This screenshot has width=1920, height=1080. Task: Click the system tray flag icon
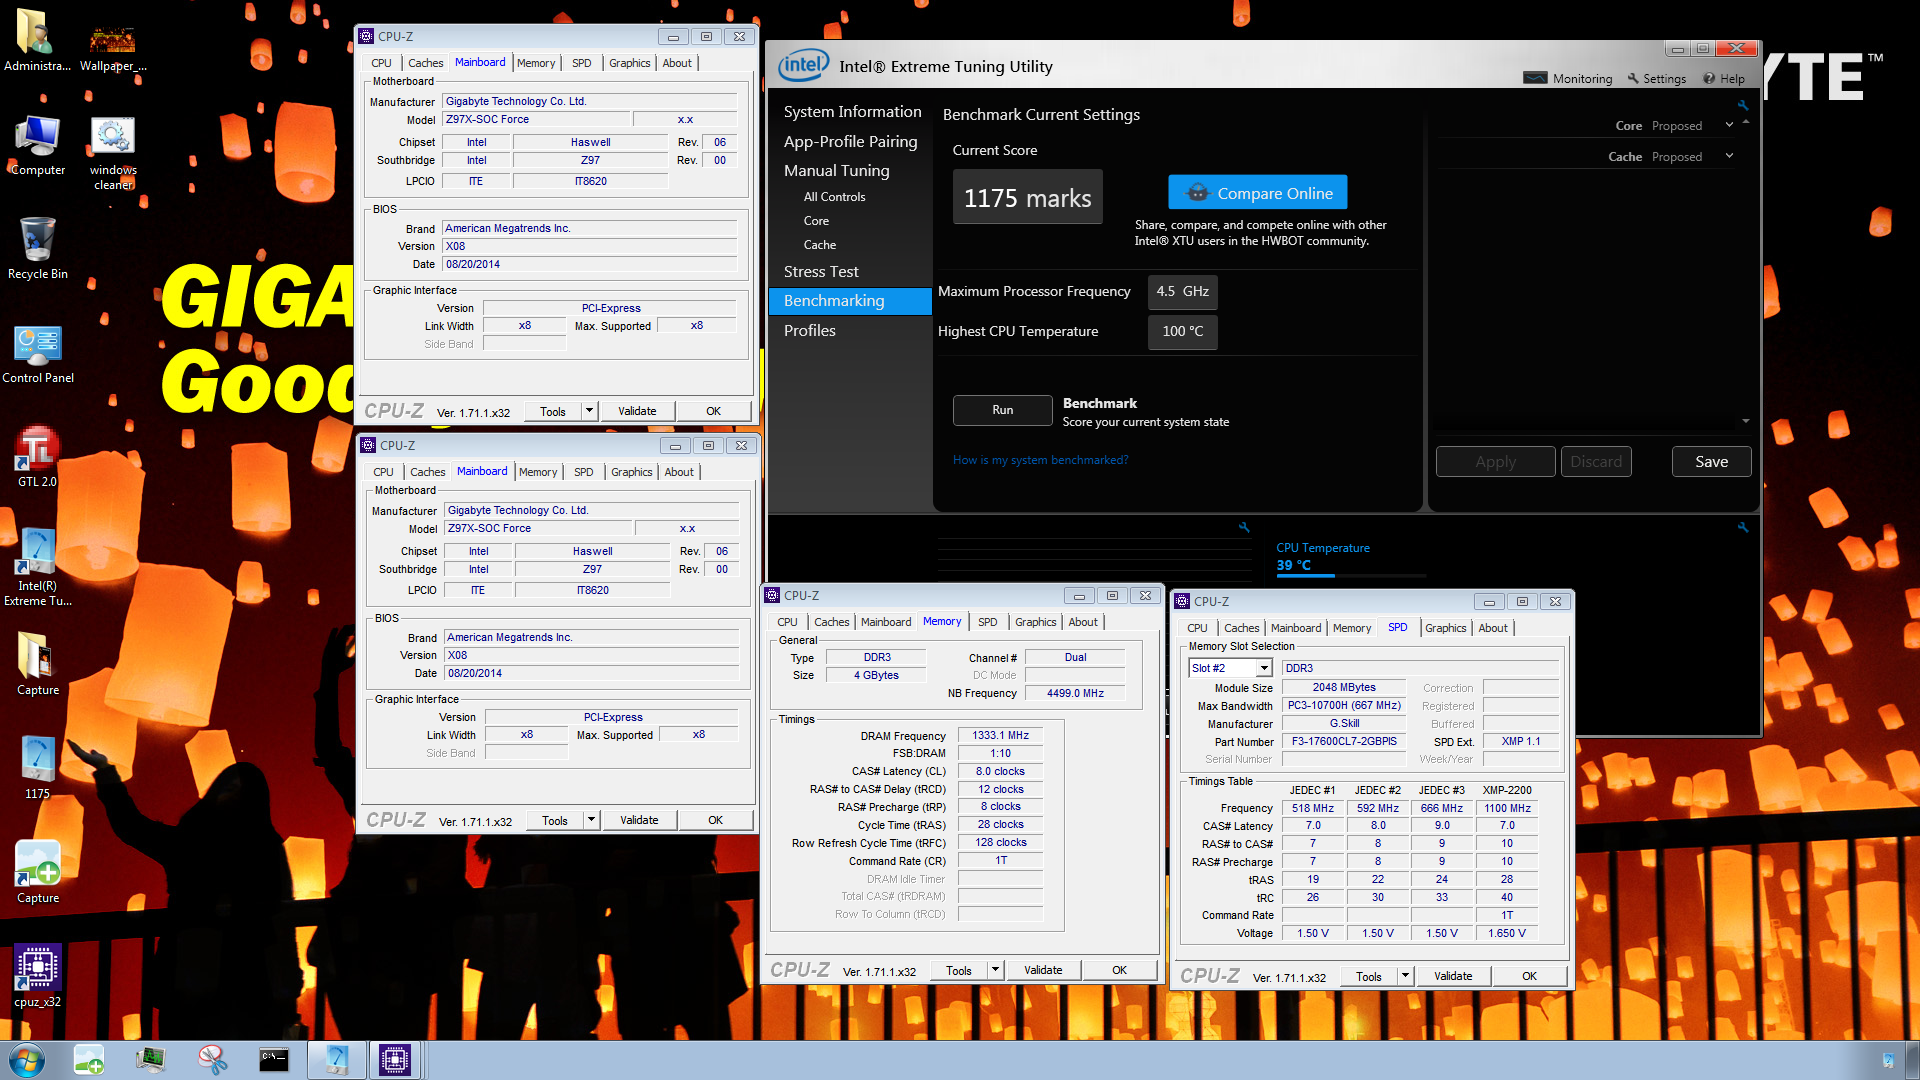click(1888, 1060)
